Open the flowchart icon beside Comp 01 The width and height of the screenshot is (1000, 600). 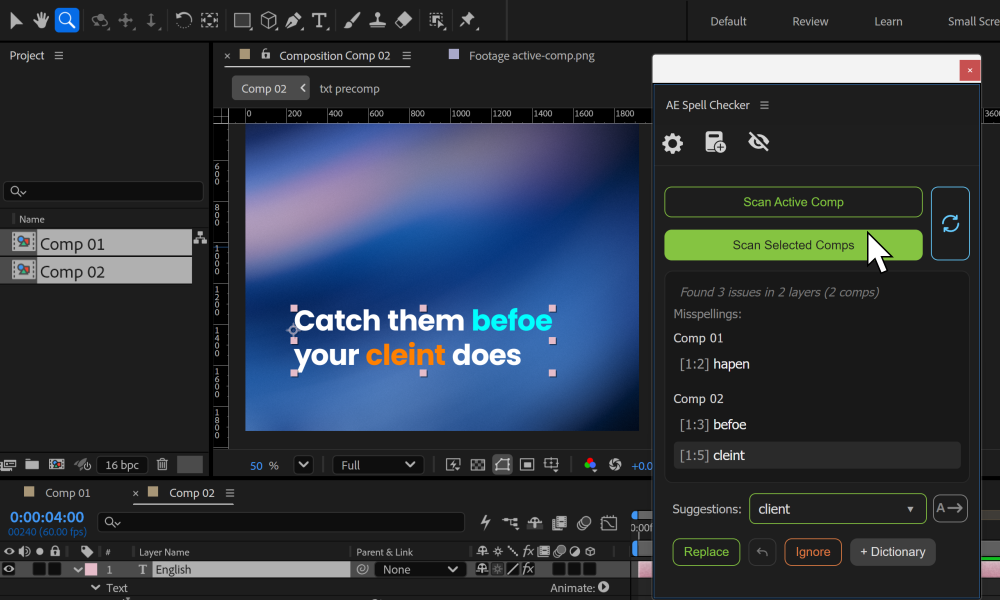pos(200,238)
